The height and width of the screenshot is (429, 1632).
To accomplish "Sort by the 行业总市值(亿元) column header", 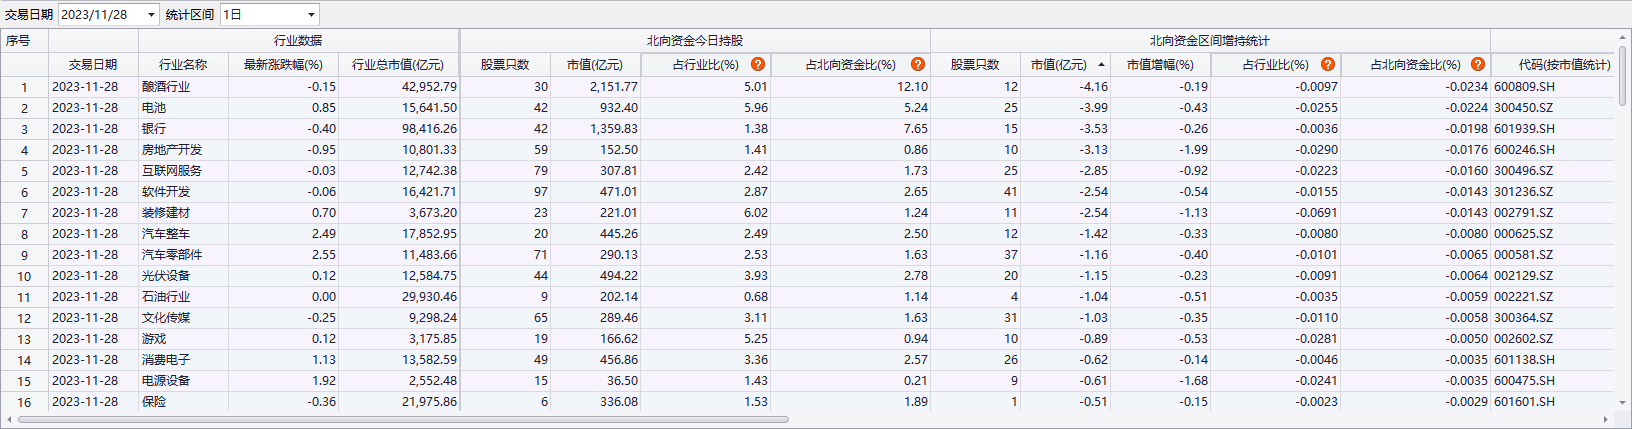I will [x=398, y=65].
